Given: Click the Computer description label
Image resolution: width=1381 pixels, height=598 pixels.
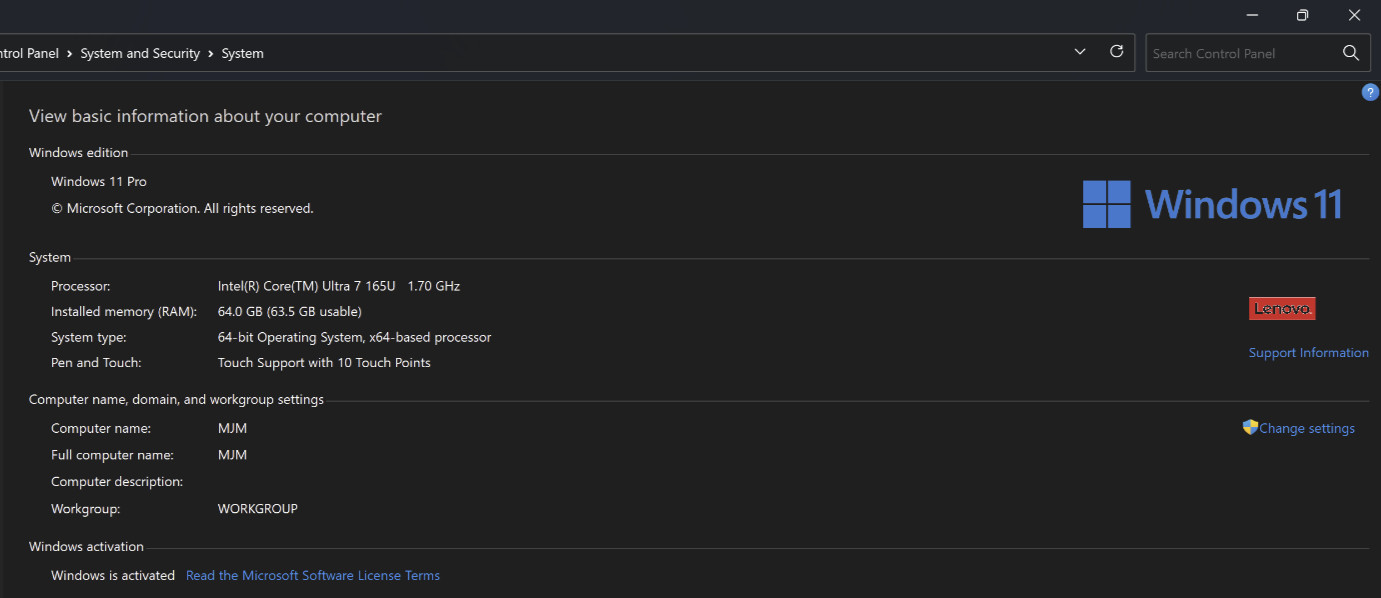Looking at the screenshot, I should coord(117,482).
